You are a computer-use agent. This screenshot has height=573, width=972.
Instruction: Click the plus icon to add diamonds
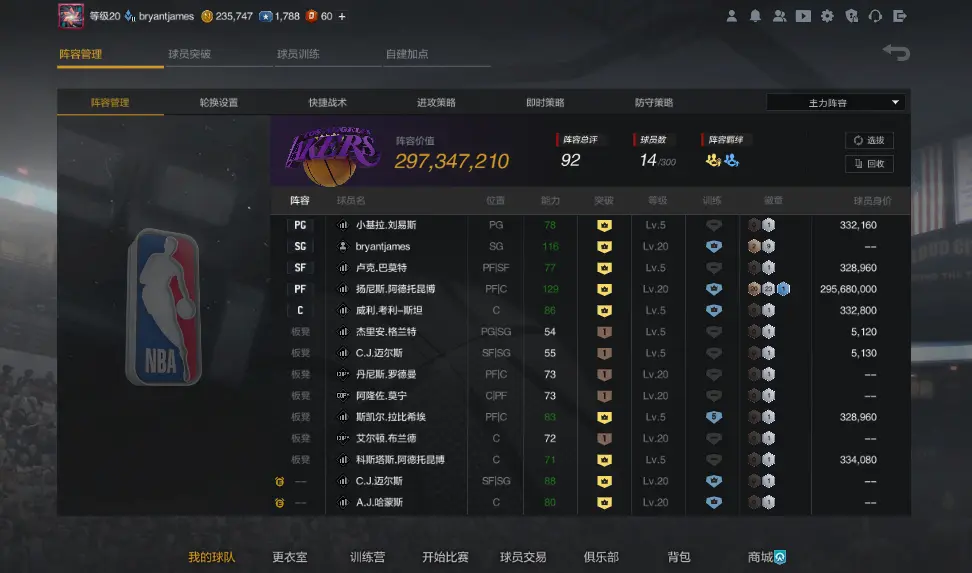(342, 16)
